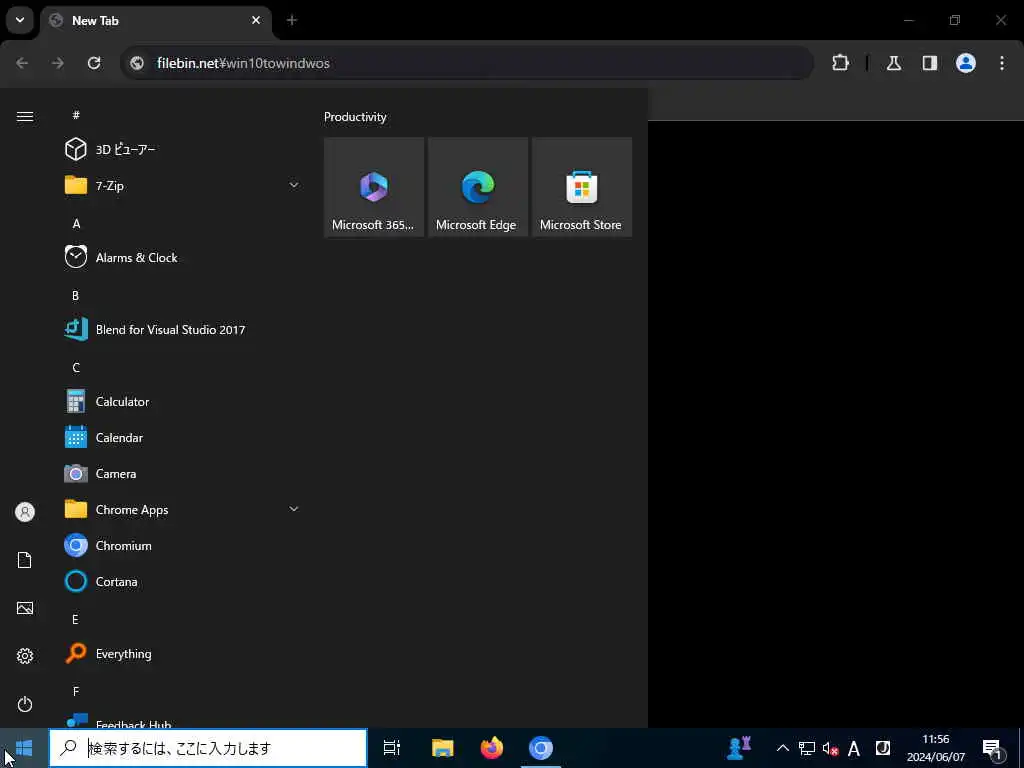Jump to the # letter header

(x=76, y=115)
